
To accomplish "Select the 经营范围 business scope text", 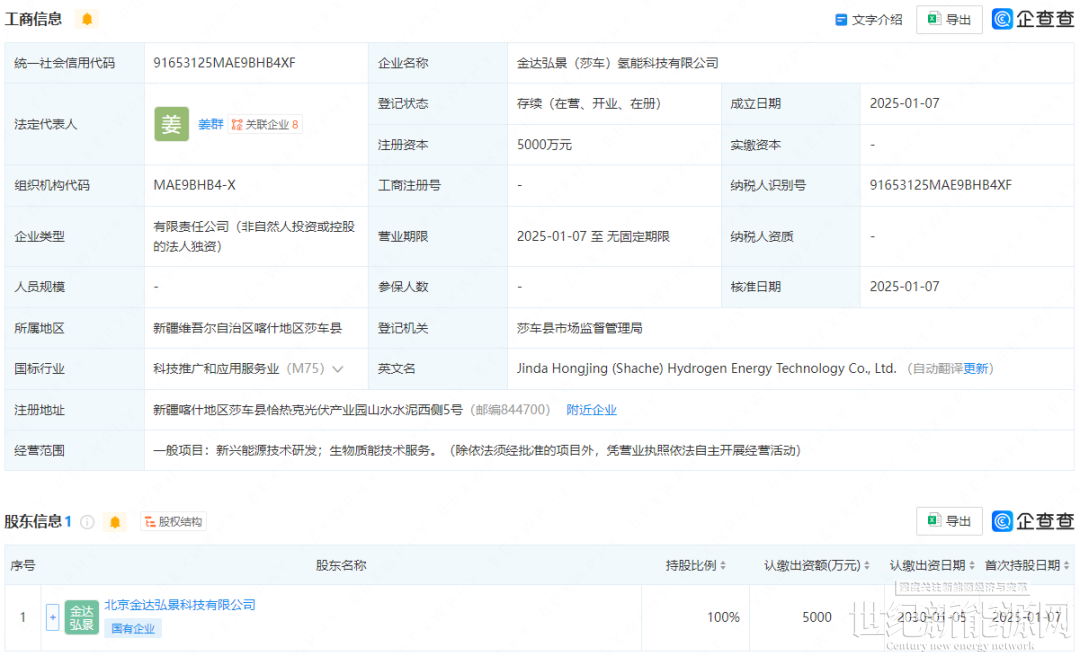I will coord(477,451).
